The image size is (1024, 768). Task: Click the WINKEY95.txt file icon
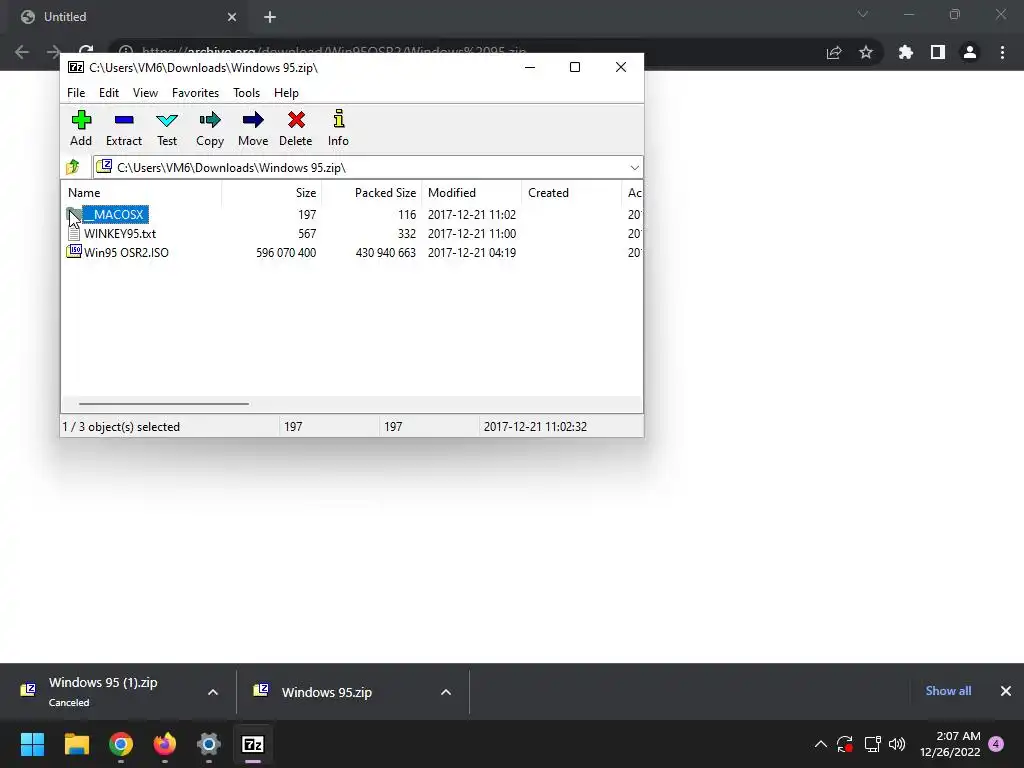point(74,233)
